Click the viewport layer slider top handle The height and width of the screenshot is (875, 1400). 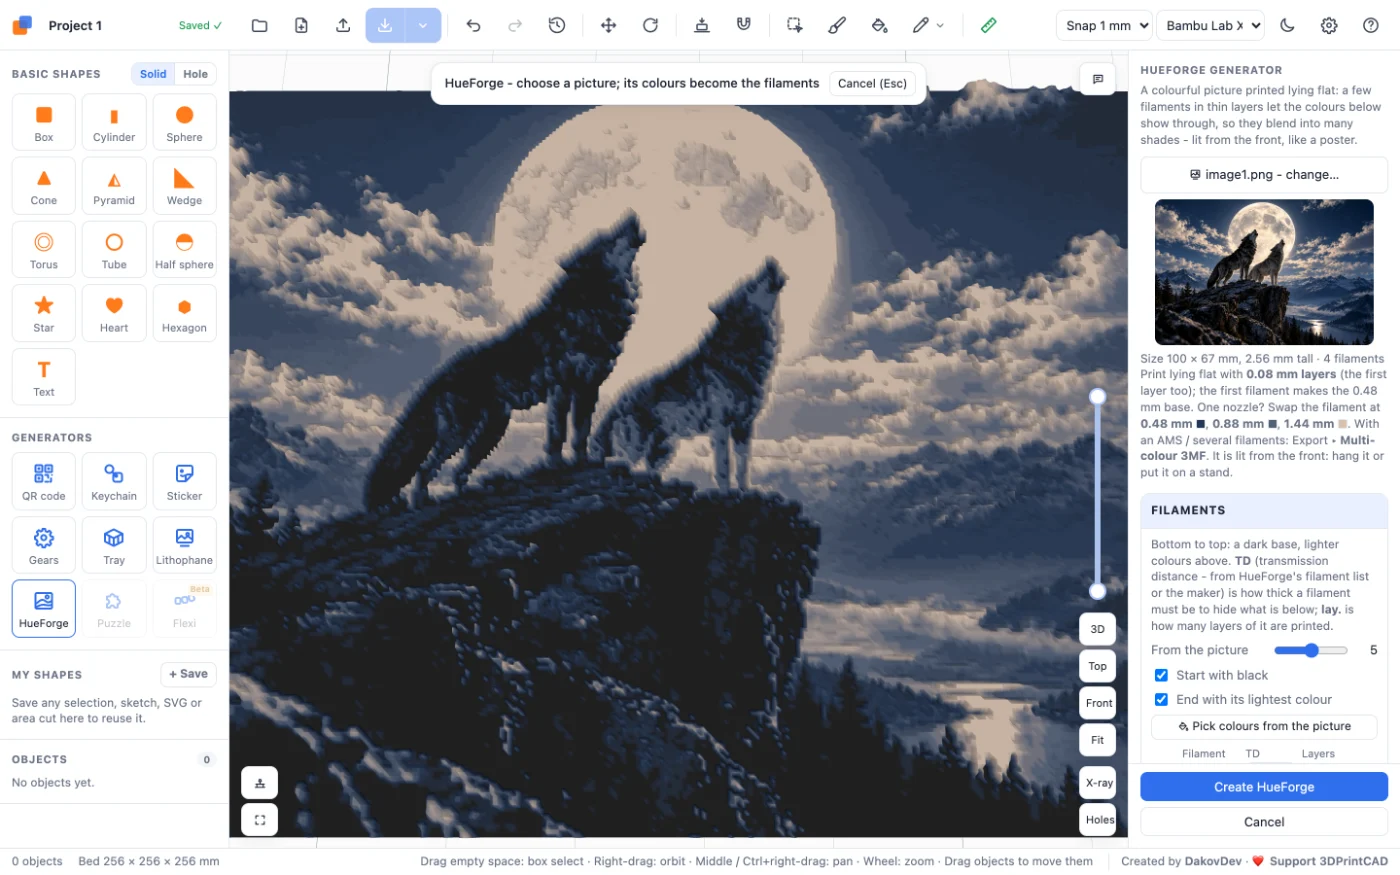(1097, 397)
